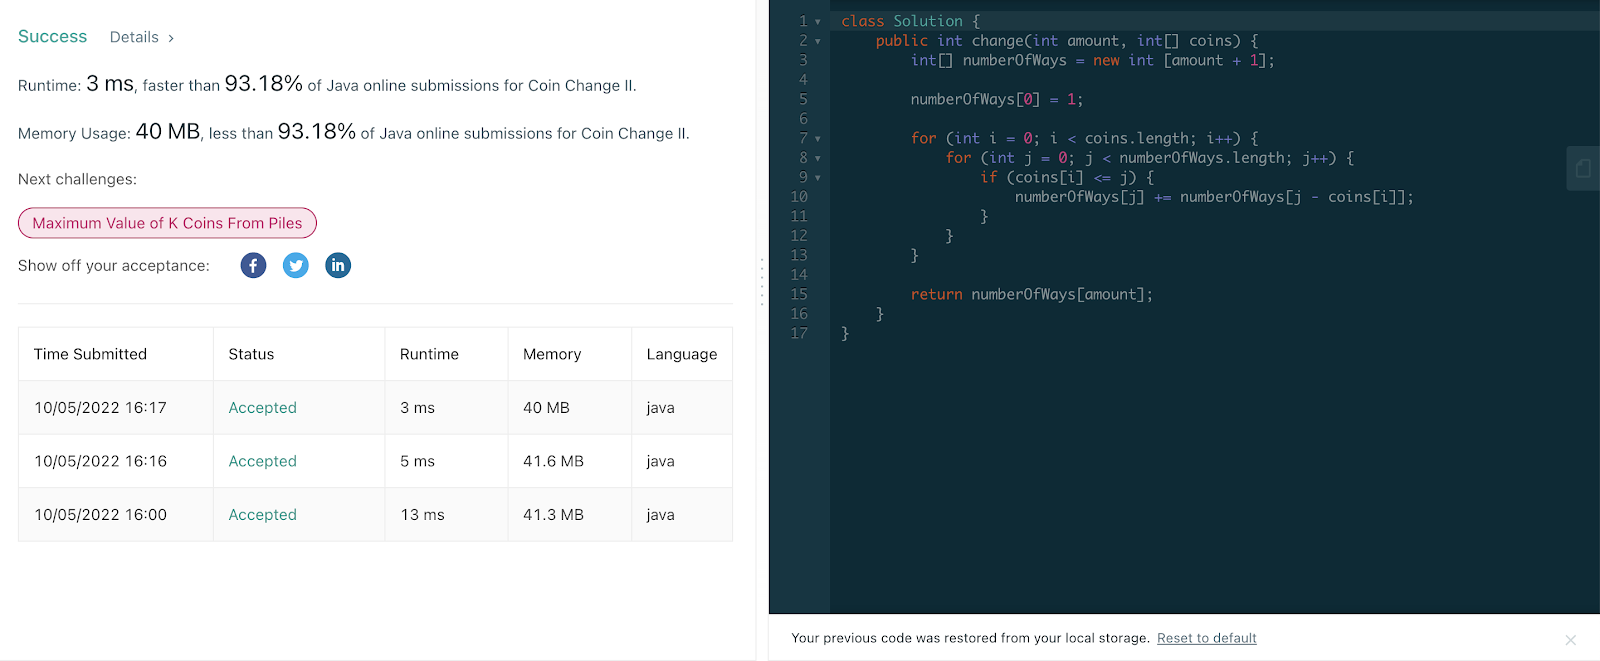
Task: Click line number 10 in the gutter
Action: click(799, 197)
